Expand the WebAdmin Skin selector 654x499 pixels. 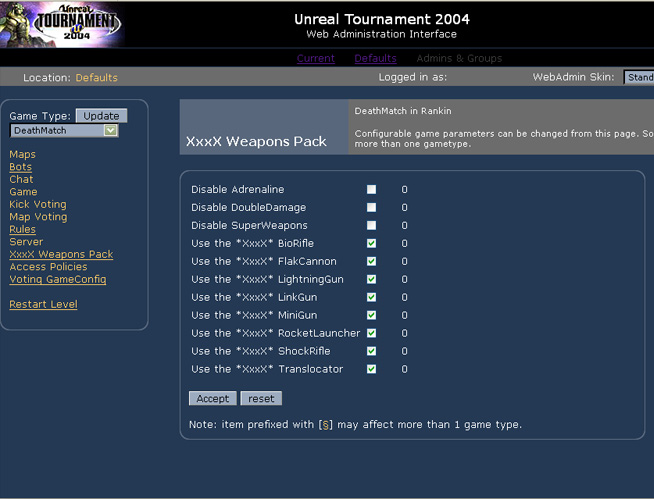[638, 77]
